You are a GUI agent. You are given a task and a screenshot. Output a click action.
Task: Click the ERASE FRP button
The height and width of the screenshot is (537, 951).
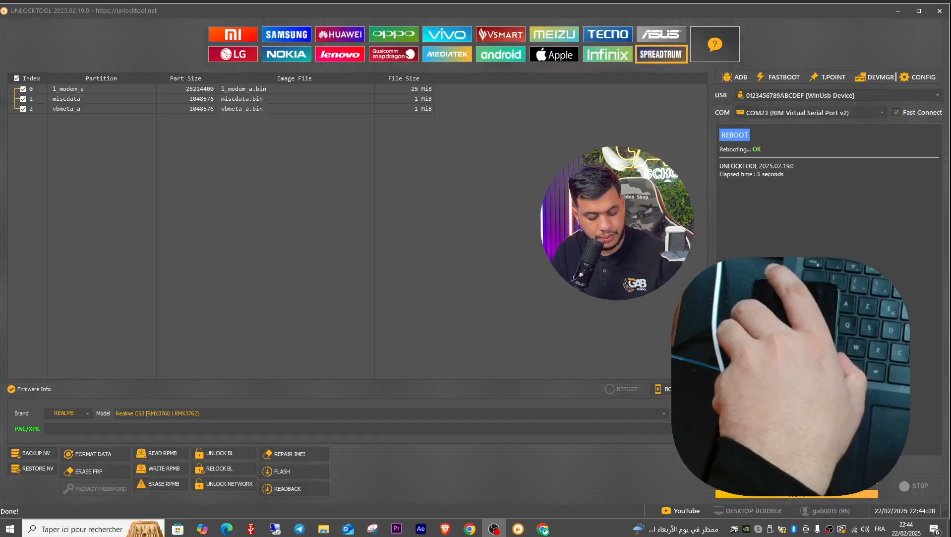click(95, 471)
